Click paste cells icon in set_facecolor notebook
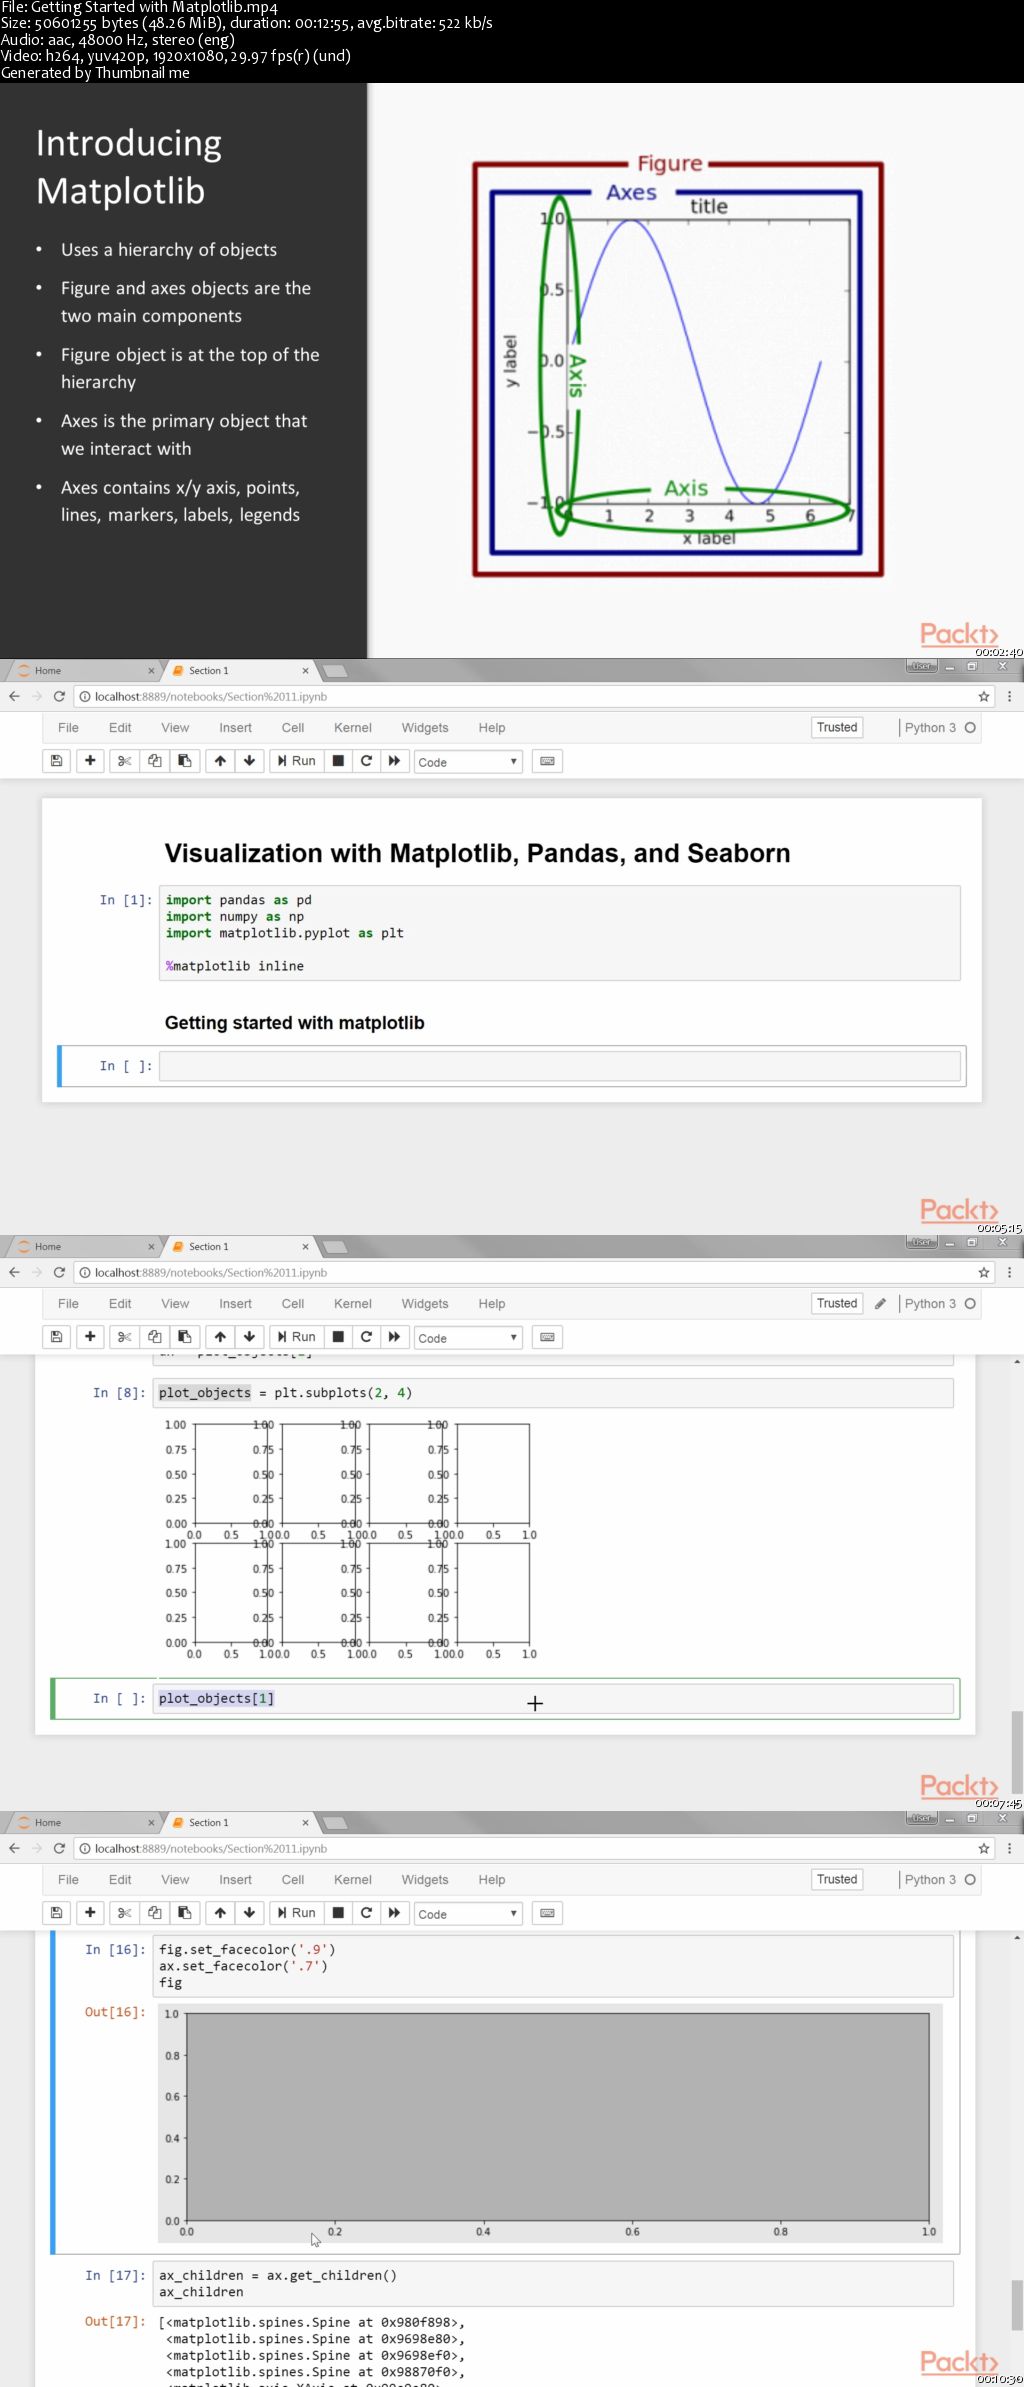 point(184,1913)
